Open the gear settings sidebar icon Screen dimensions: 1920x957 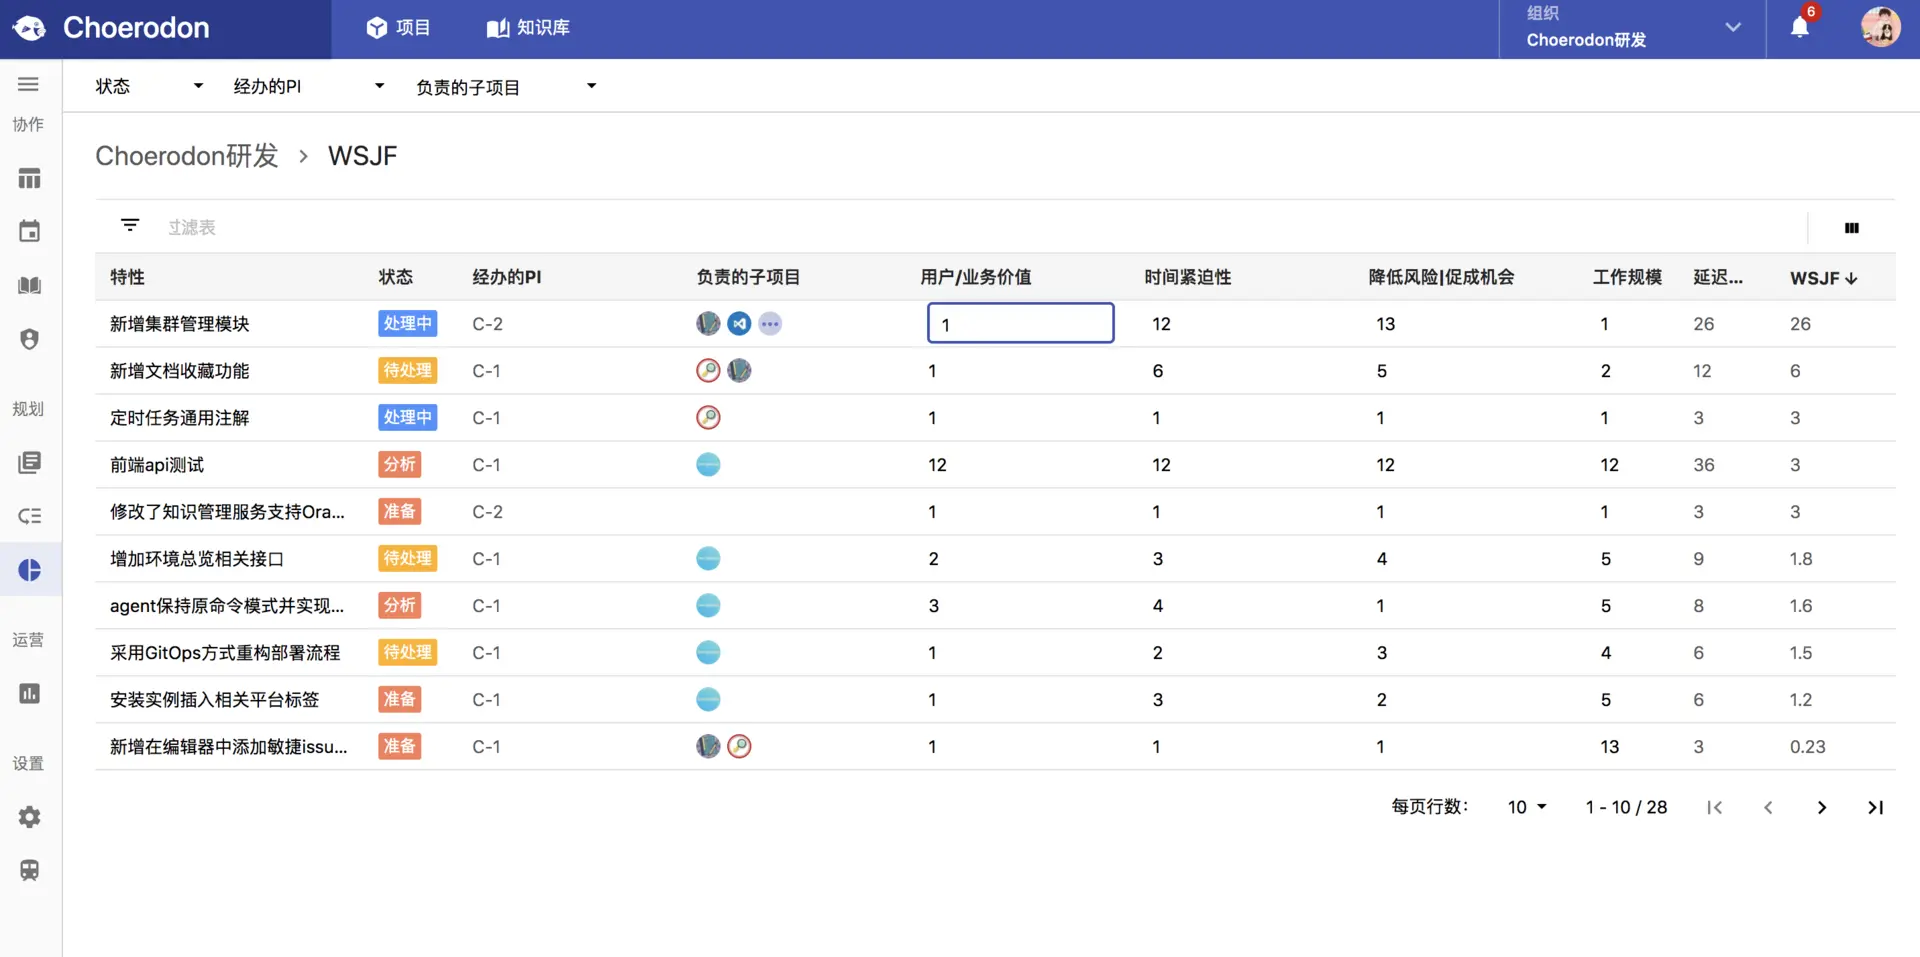[30, 817]
